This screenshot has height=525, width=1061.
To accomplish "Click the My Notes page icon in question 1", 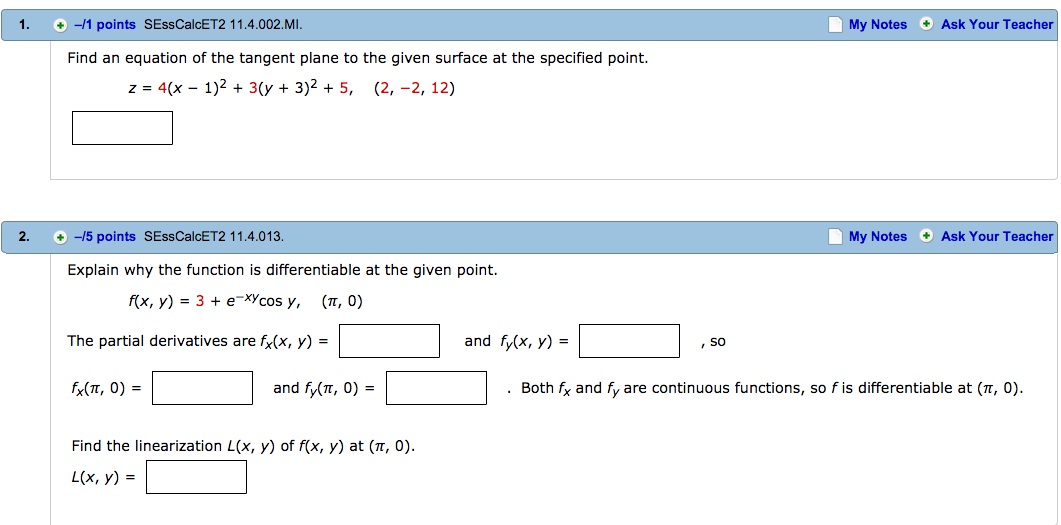I will [x=836, y=24].
